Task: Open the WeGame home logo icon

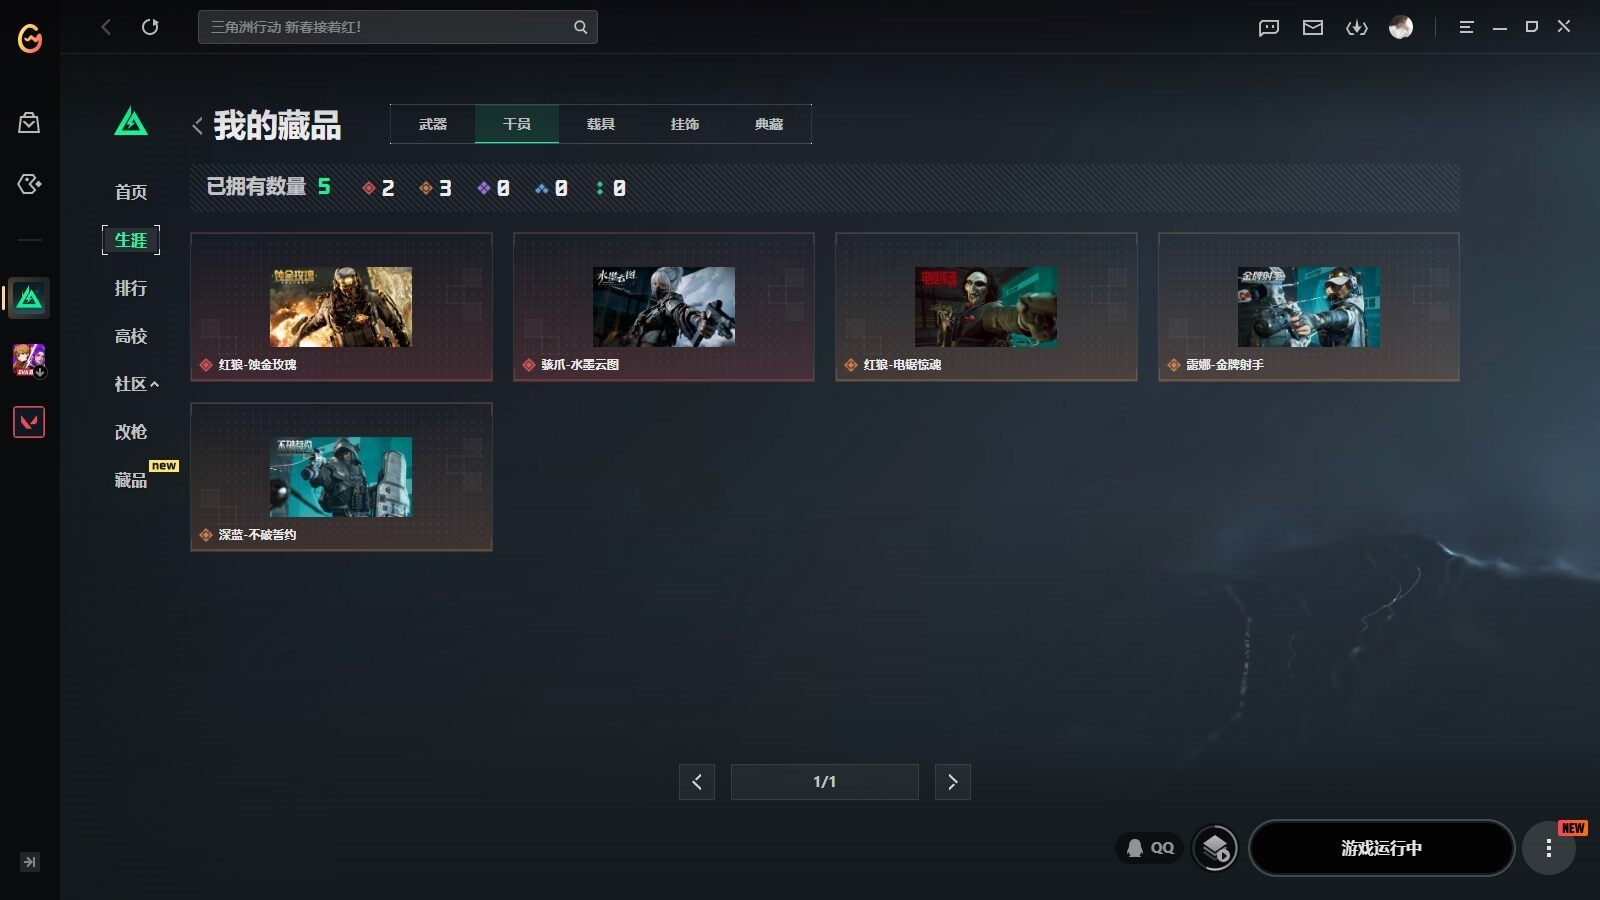Action: coord(30,38)
